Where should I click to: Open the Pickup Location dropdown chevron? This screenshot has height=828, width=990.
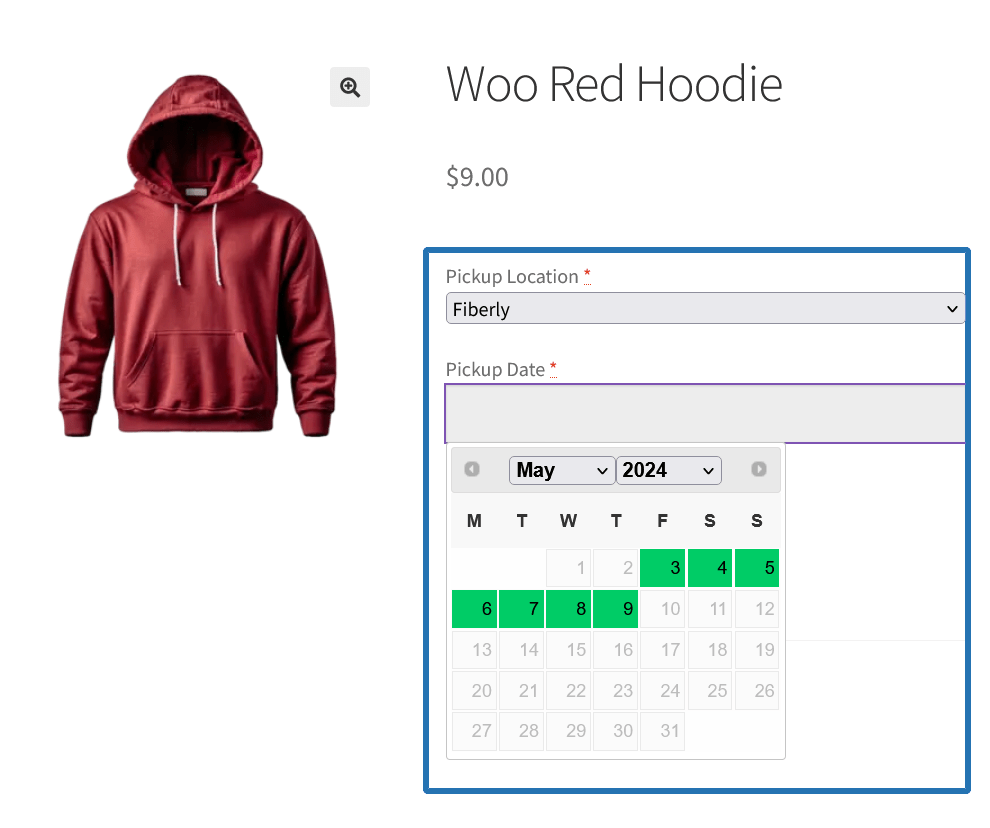[951, 309]
